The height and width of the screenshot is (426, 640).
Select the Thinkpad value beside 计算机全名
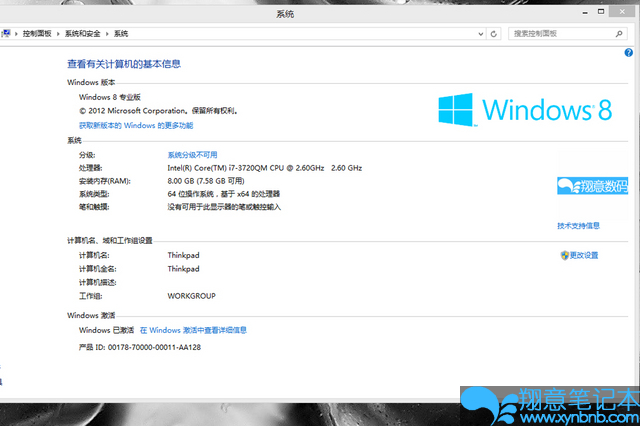coord(183,269)
